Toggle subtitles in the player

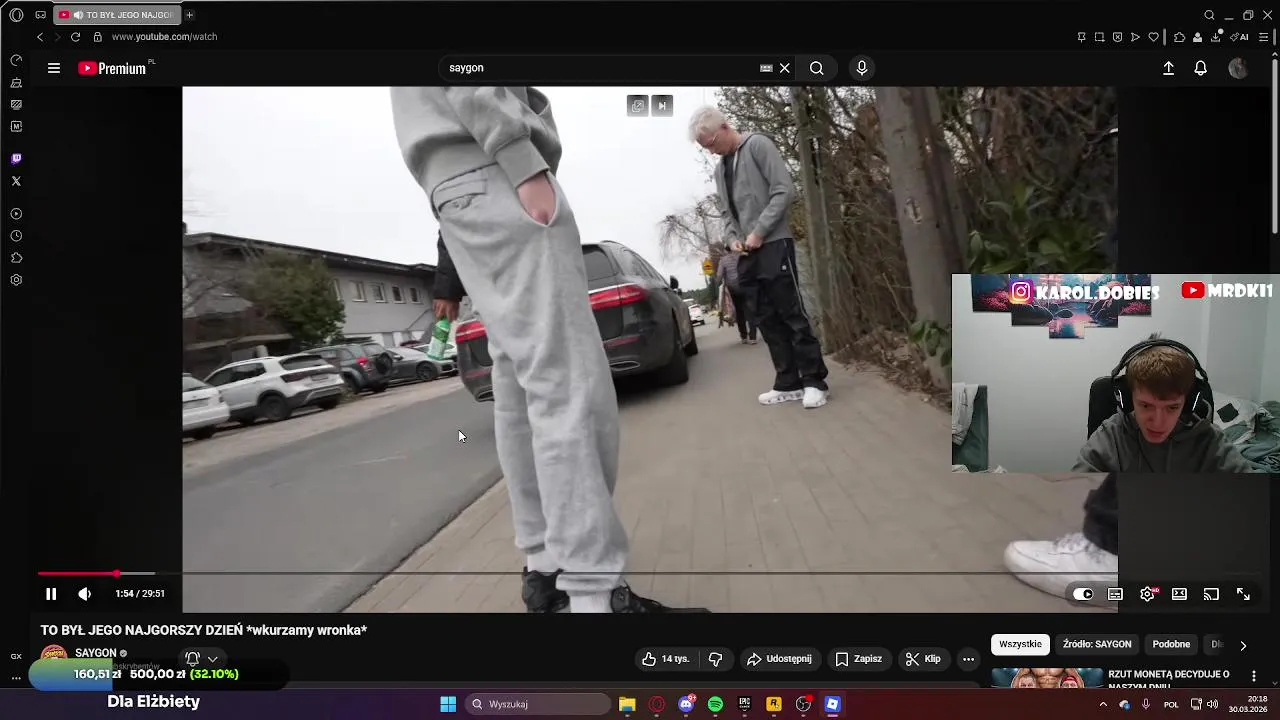[x=1115, y=594]
